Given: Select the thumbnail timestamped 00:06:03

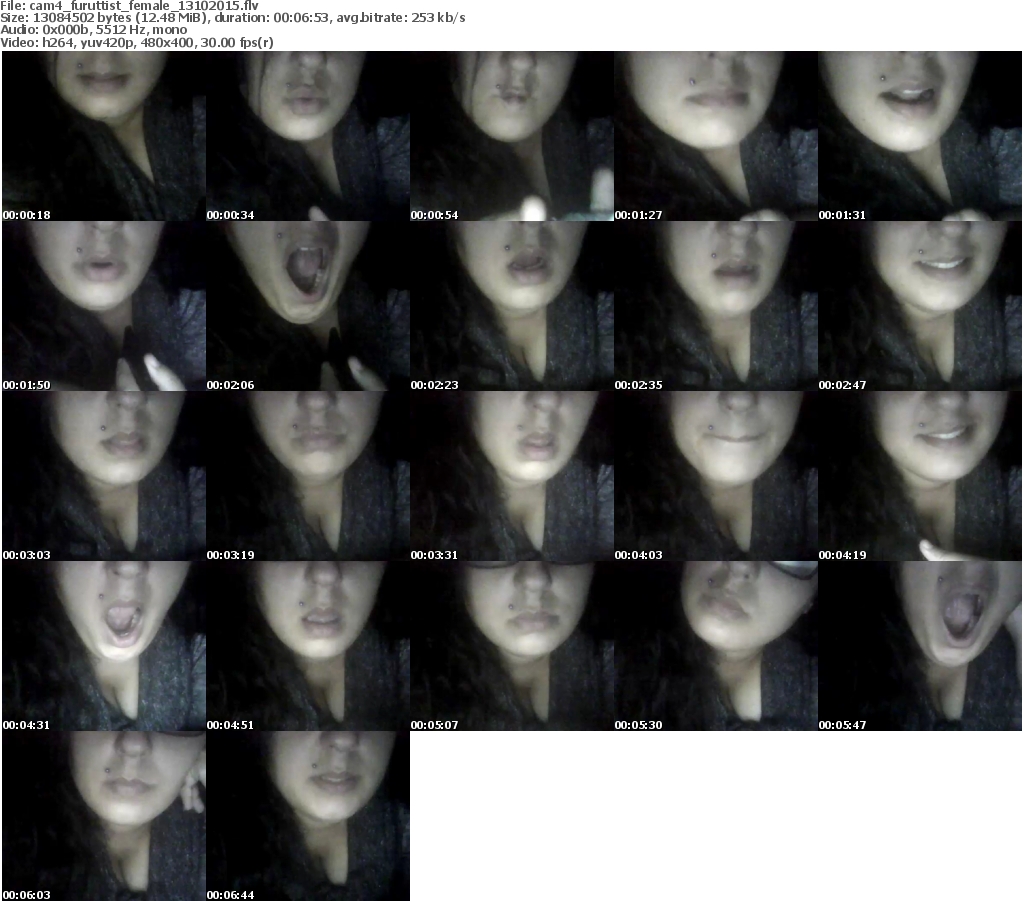Looking at the screenshot, I should (104, 816).
